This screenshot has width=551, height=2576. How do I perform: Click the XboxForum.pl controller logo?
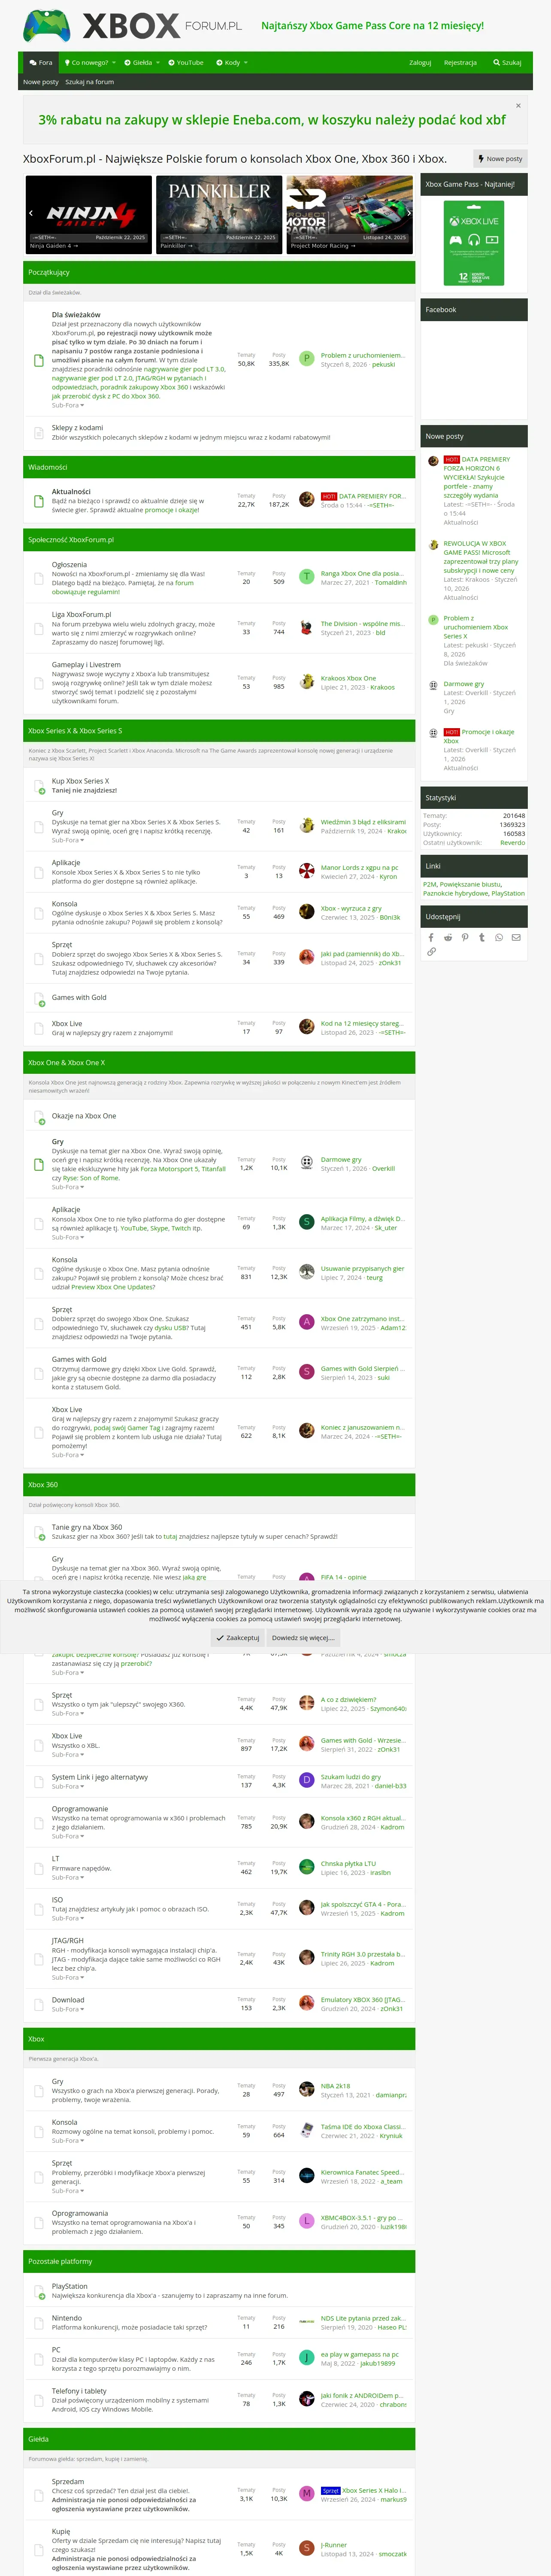pos(47,26)
